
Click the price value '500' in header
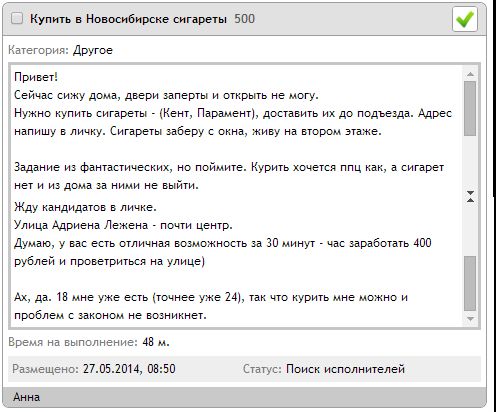click(244, 19)
